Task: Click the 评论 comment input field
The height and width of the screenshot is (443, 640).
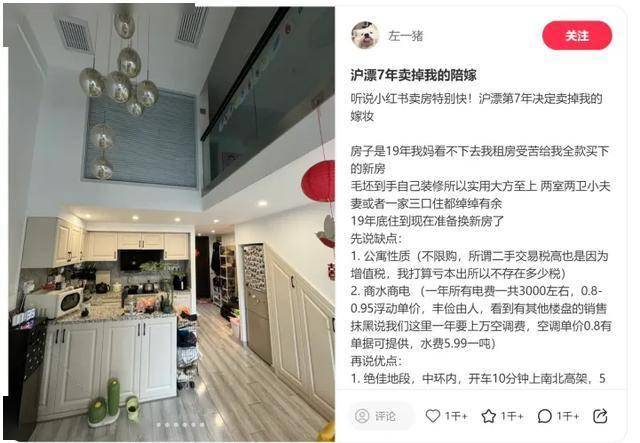Action: click(381, 416)
